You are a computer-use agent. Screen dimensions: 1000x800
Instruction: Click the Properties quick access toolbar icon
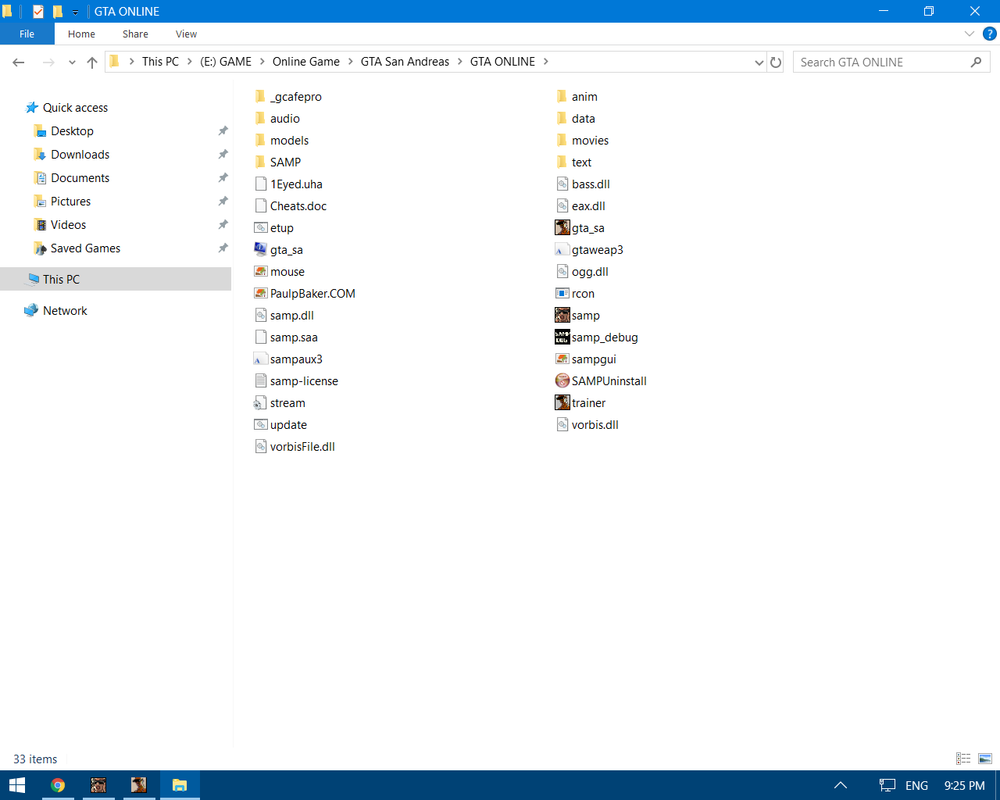click(38, 11)
